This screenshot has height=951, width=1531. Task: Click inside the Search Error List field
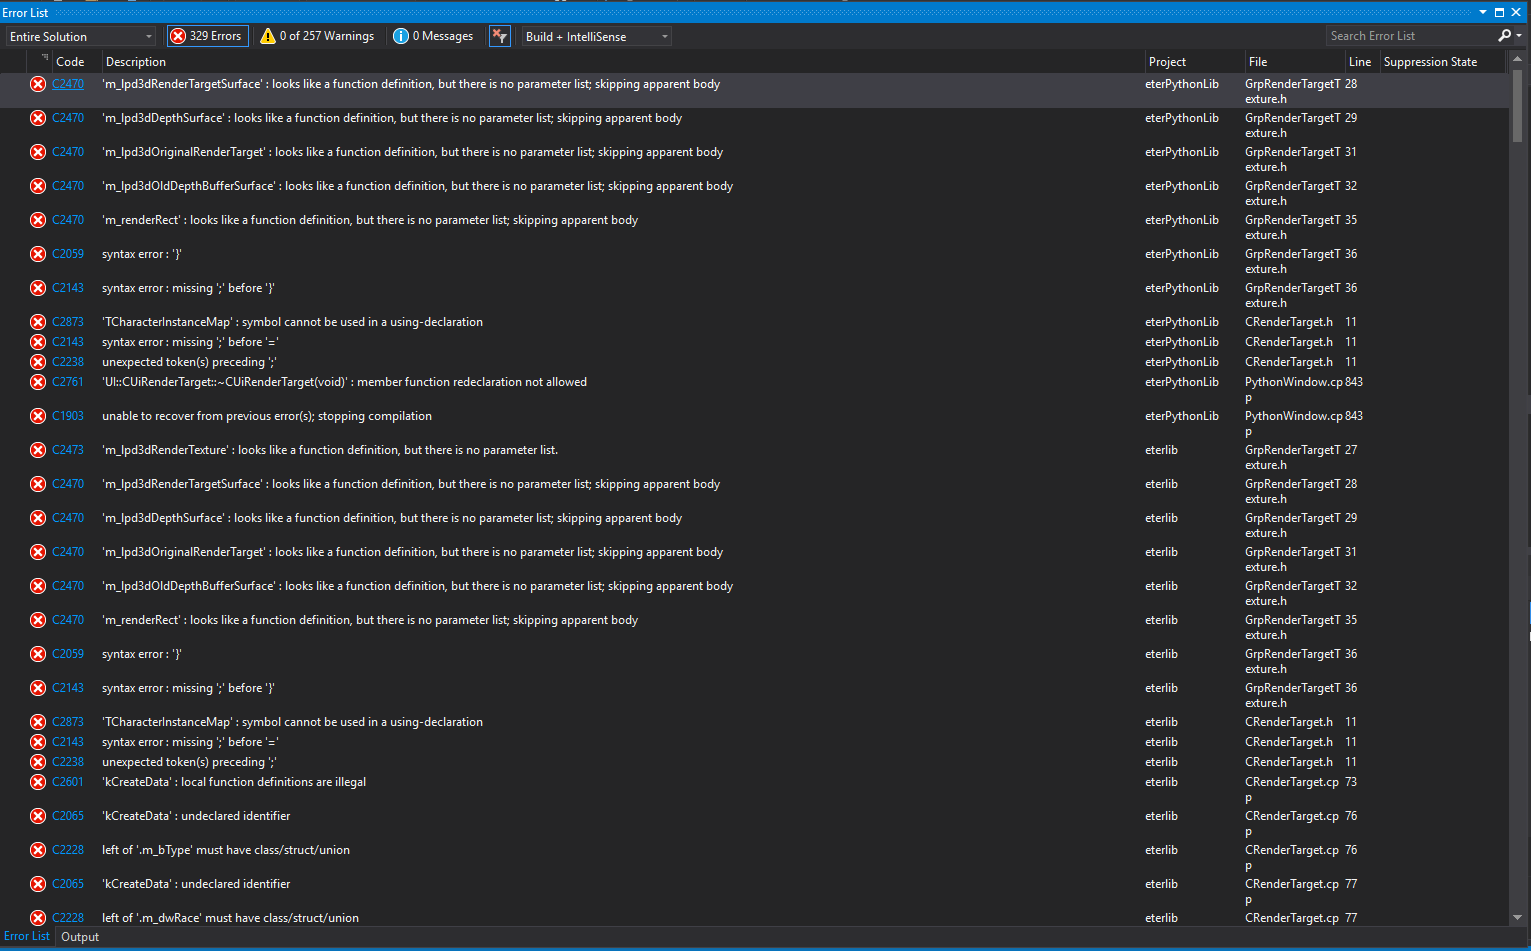[1400, 34]
